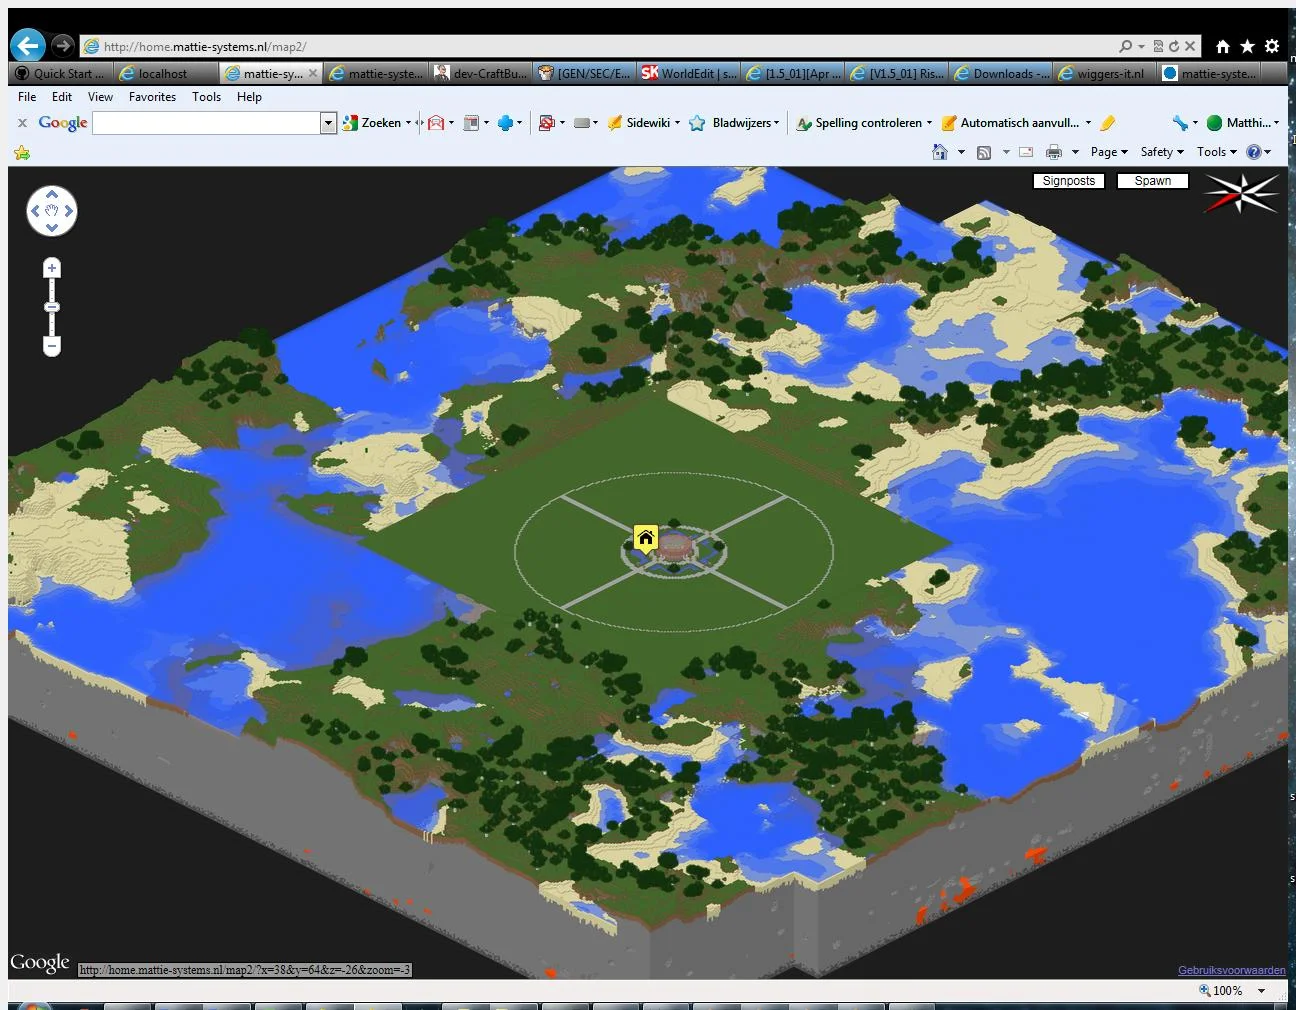Viewport: 1296px width, 1010px height.
Task: Click the Google Toolbar wrench icon
Action: 1180,123
